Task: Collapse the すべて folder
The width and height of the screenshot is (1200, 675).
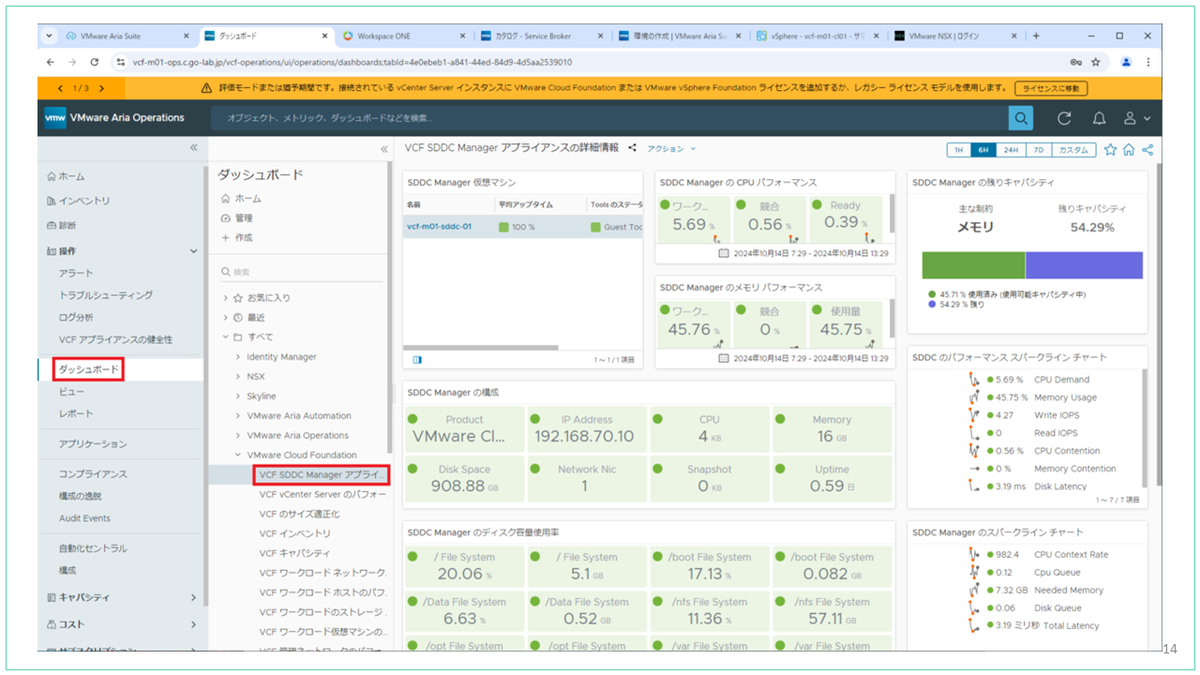Action: tap(226, 337)
